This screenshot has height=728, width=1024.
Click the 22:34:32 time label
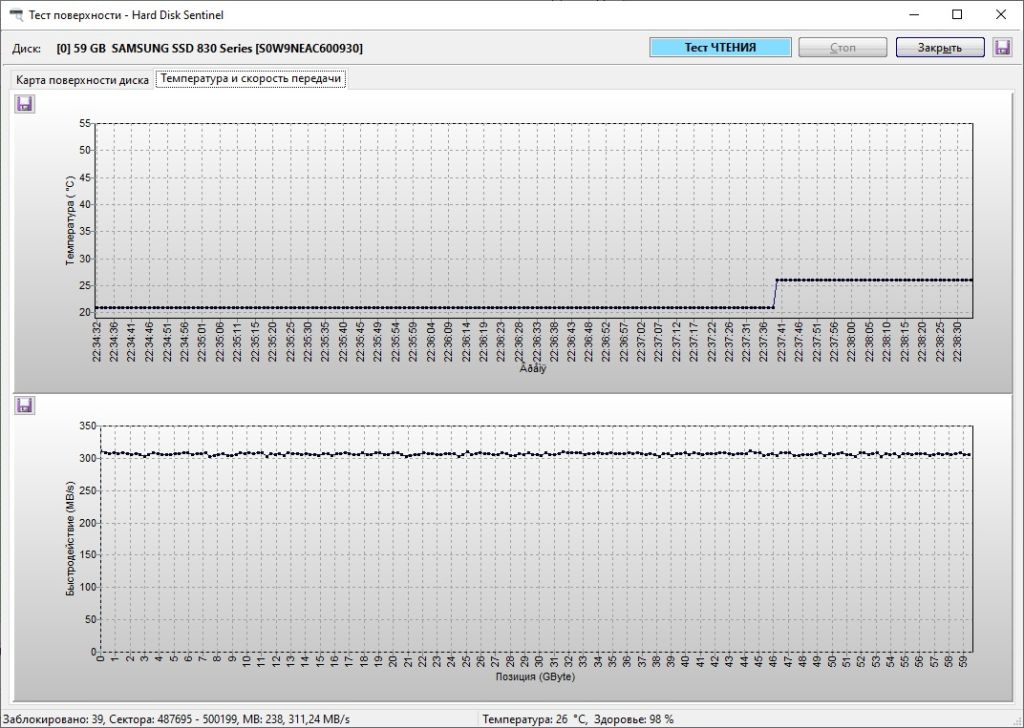(x=97, y=342)
